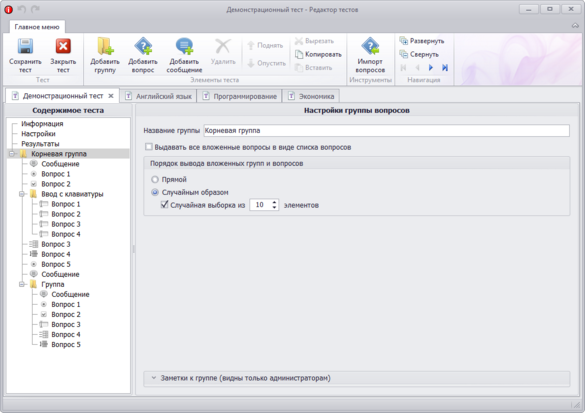Click the Копировать toolbar item
This screenshot has height=413, width=585.
click(x=318, y=54)
